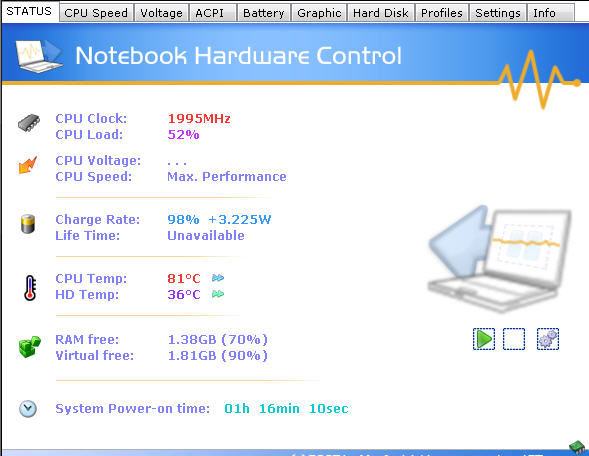Screen dimensions: 589x456
Task: Click the laptop logo in the header
Action: coord(39,57)
